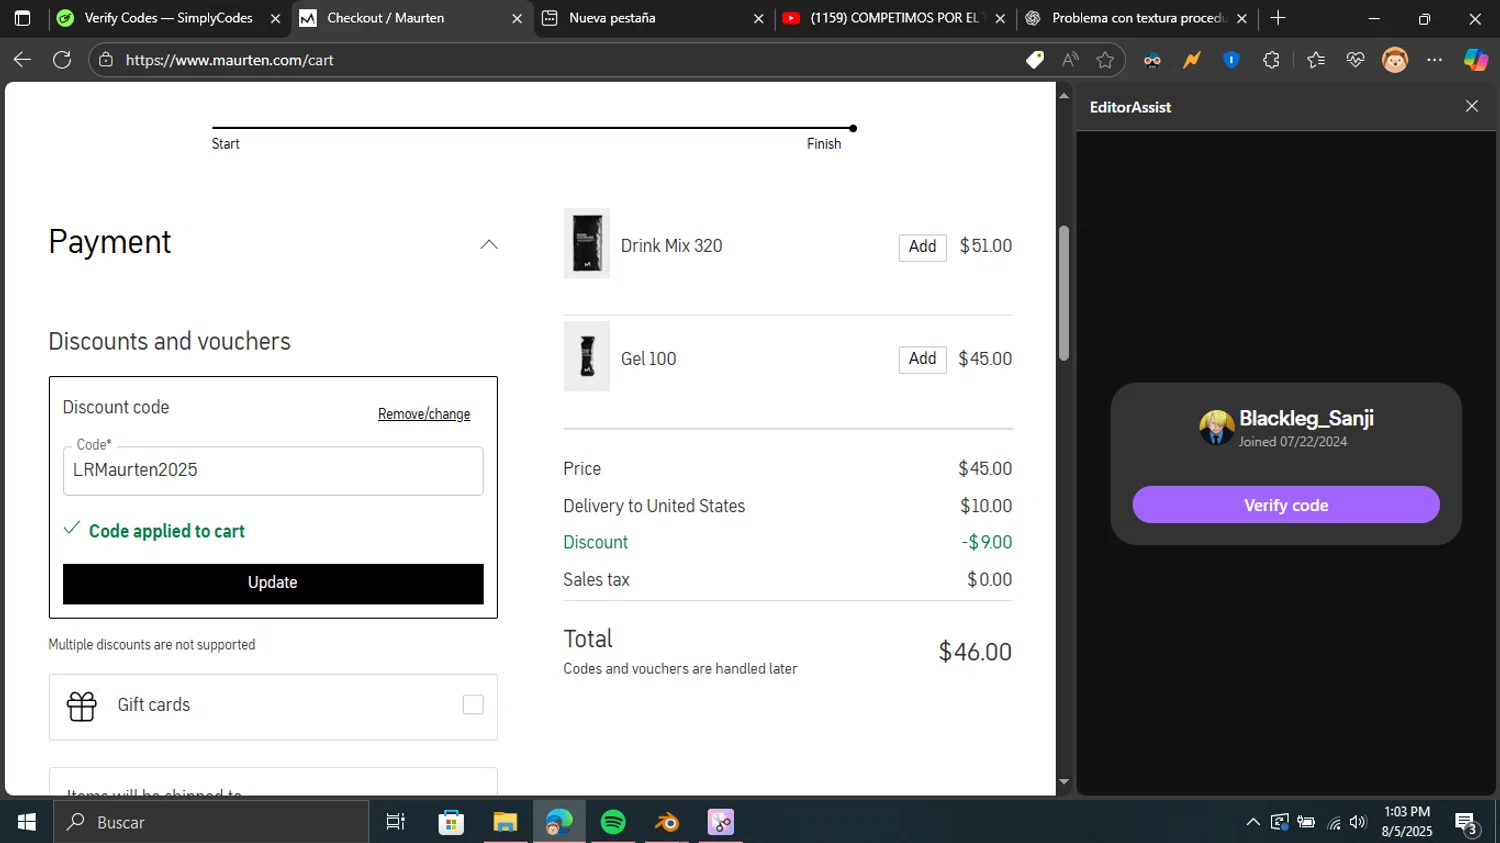Add page to favorites star

tap(1105, 60)
